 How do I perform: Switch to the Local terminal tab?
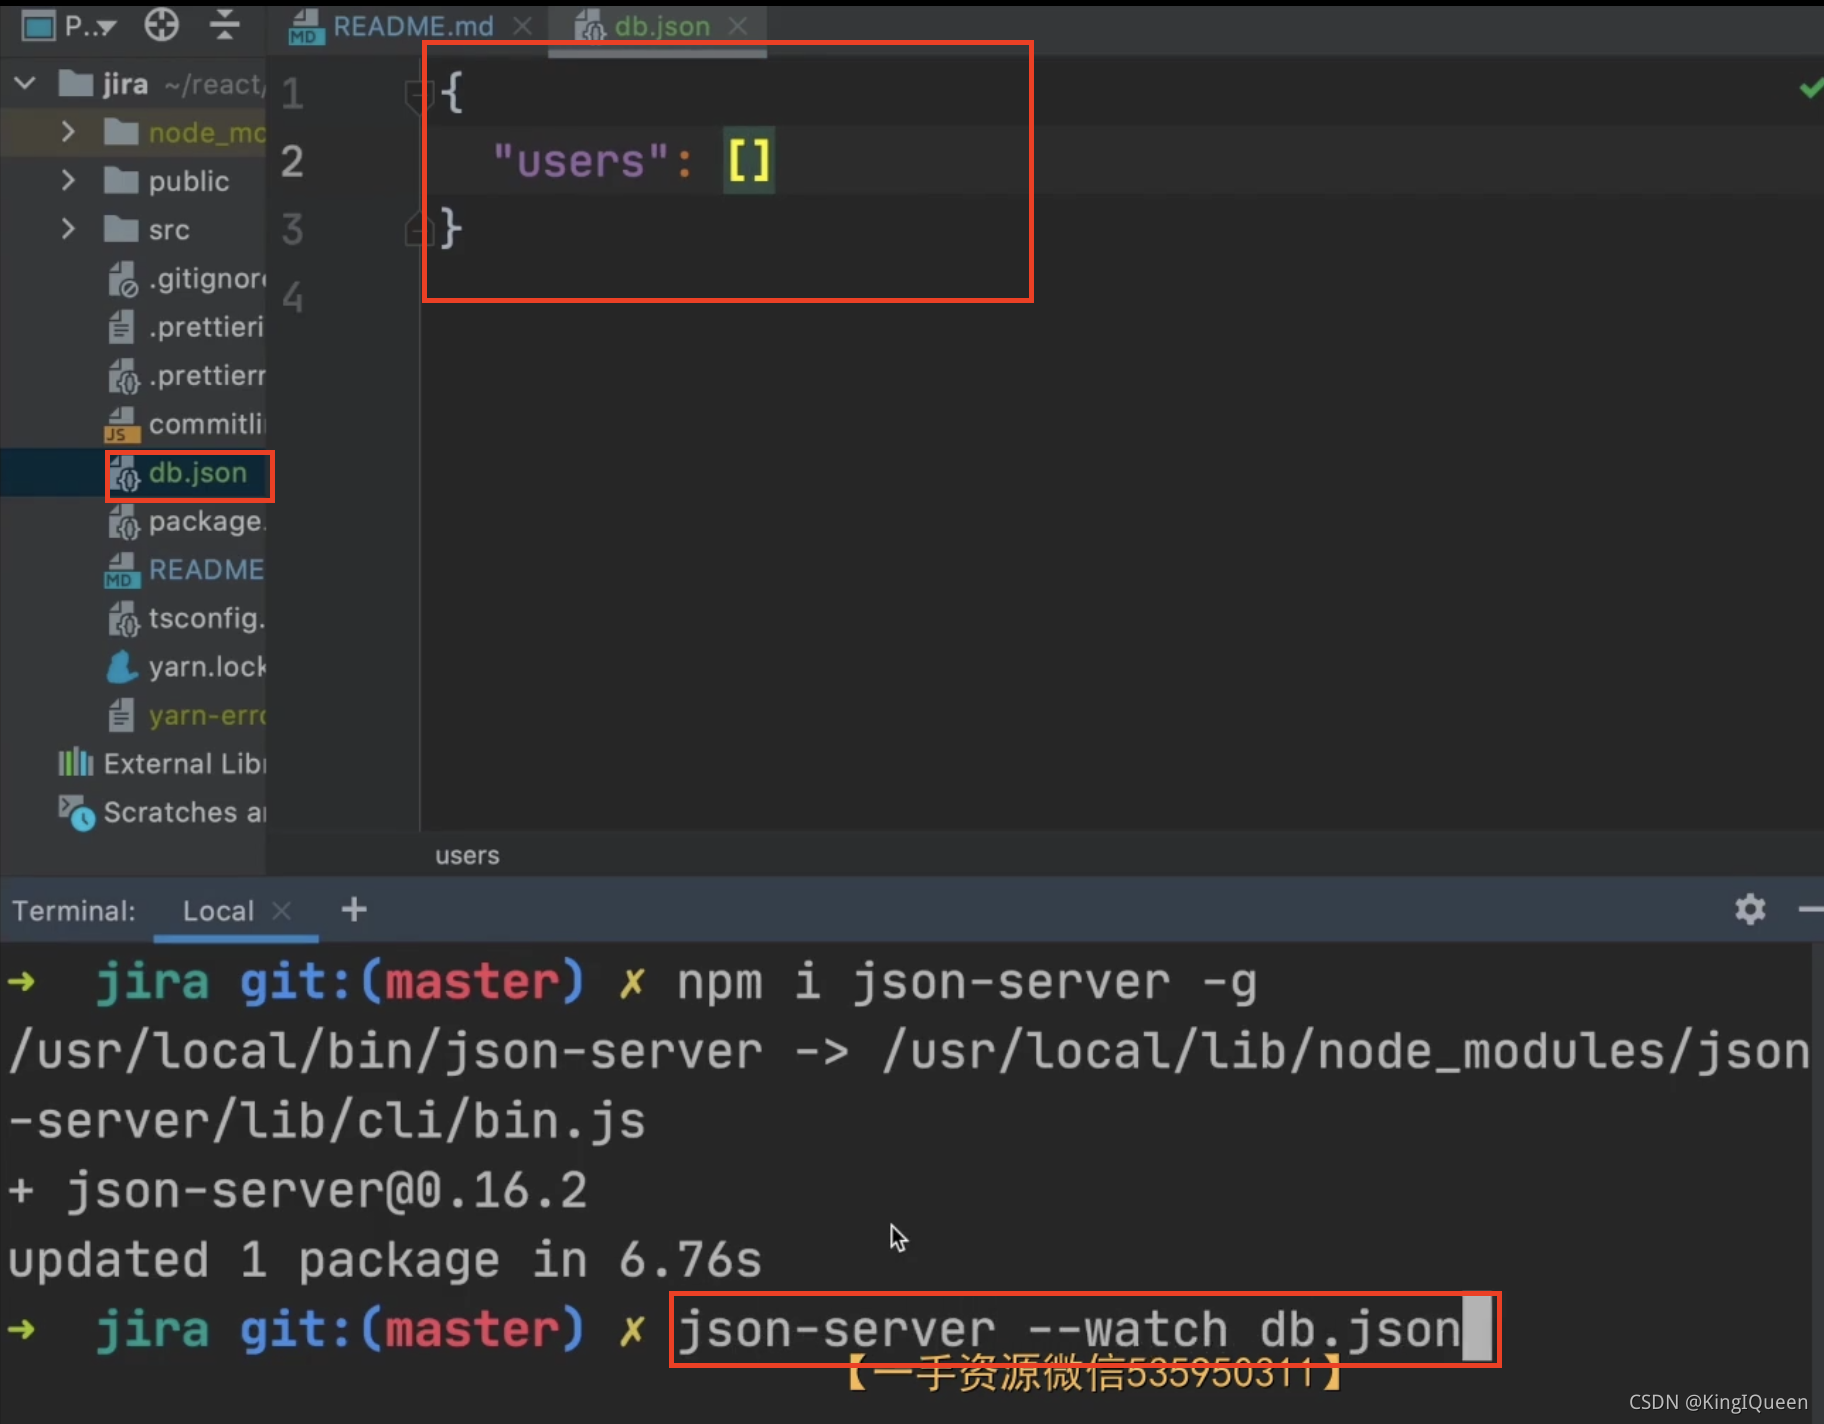click(217, 909)
